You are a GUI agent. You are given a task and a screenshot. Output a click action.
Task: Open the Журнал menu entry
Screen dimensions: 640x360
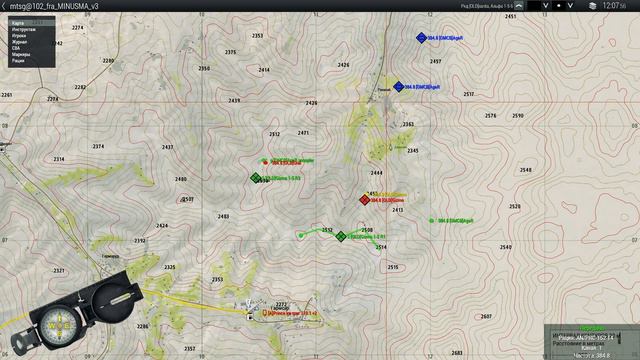pos(31,42)
